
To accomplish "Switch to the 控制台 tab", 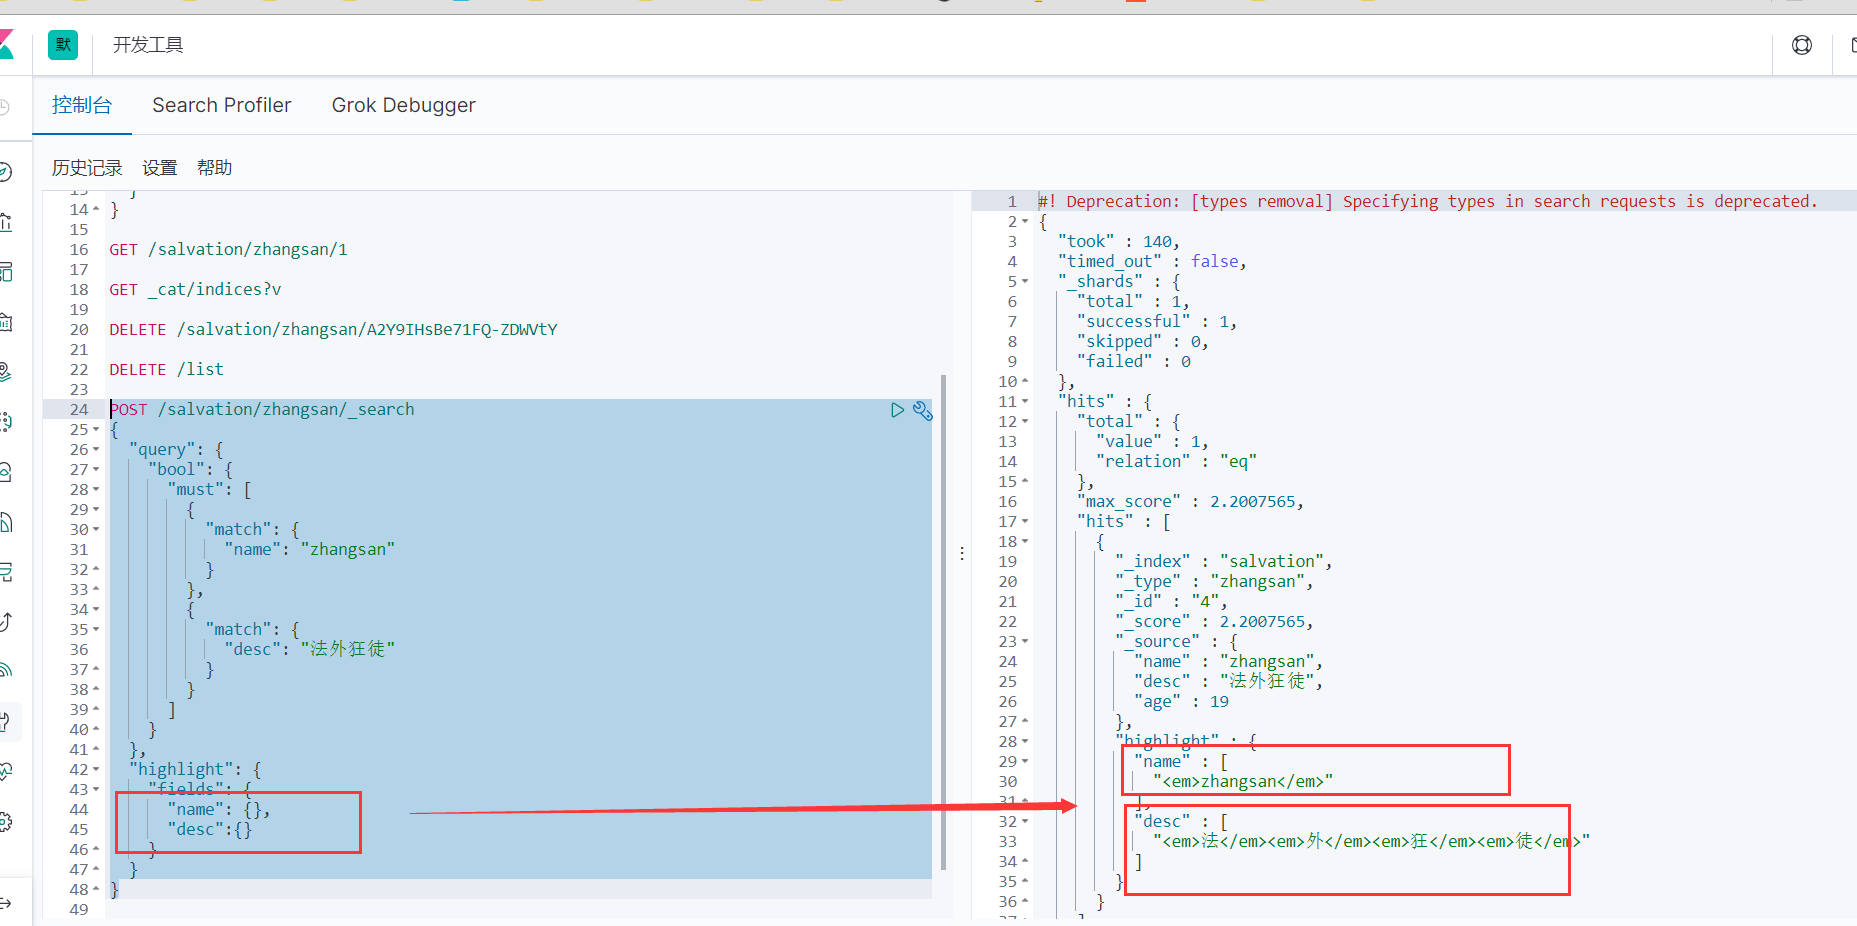I will pos(82,105).
